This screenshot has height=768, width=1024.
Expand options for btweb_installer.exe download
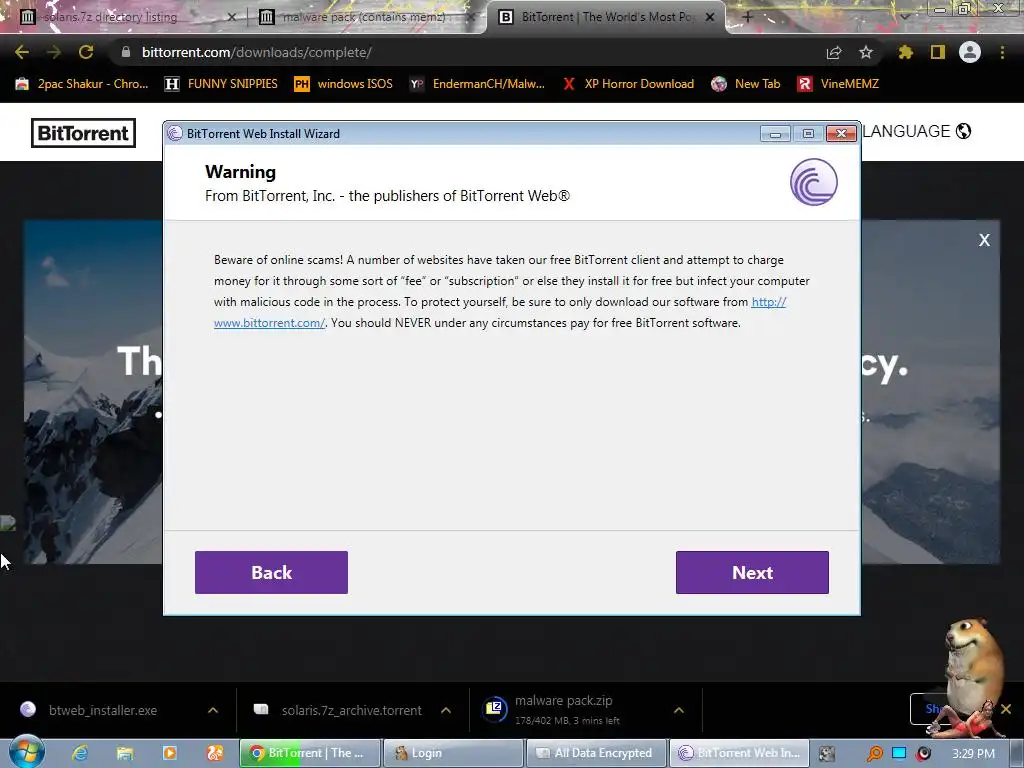tap(213, 710)
